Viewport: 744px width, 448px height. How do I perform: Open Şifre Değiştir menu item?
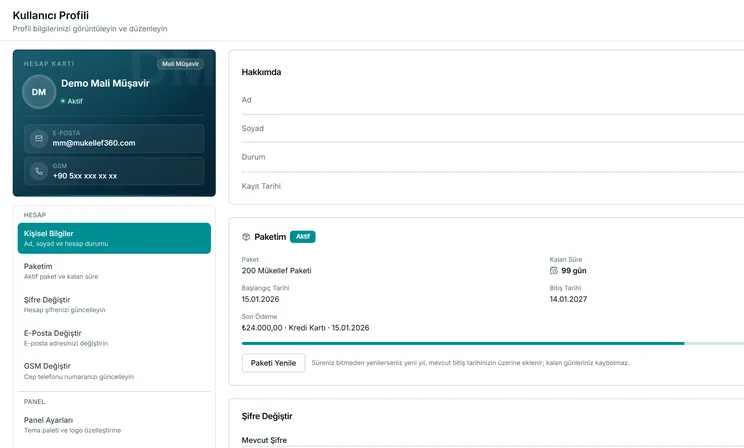[114, 304]
